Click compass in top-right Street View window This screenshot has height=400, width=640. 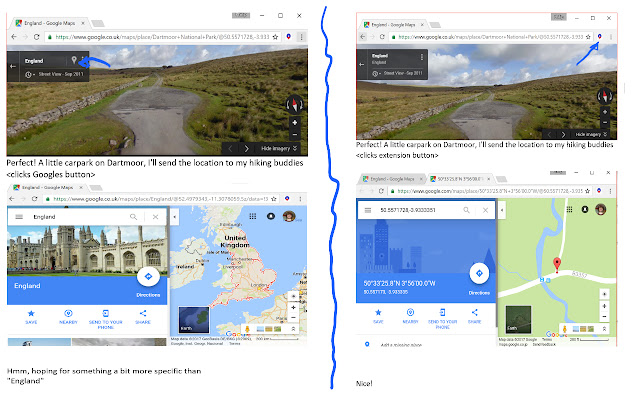coord(604,96)
